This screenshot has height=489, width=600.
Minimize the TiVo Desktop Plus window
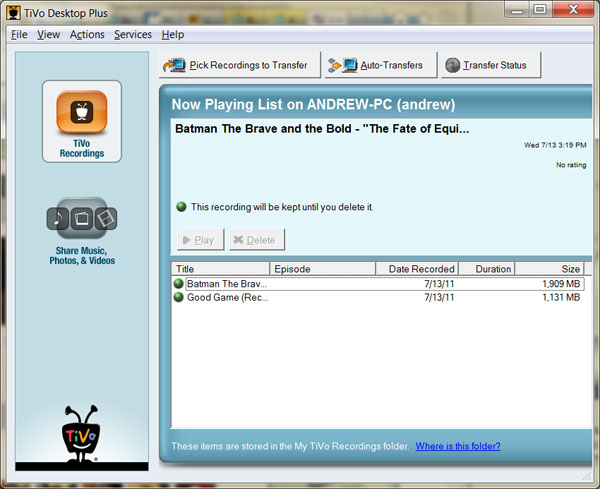click(x=517, y=10)
